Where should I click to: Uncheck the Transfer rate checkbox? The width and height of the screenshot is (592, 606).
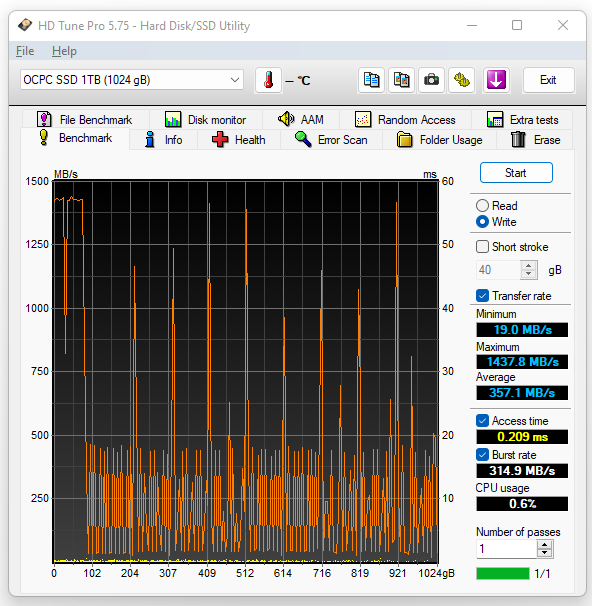point(482,296)
